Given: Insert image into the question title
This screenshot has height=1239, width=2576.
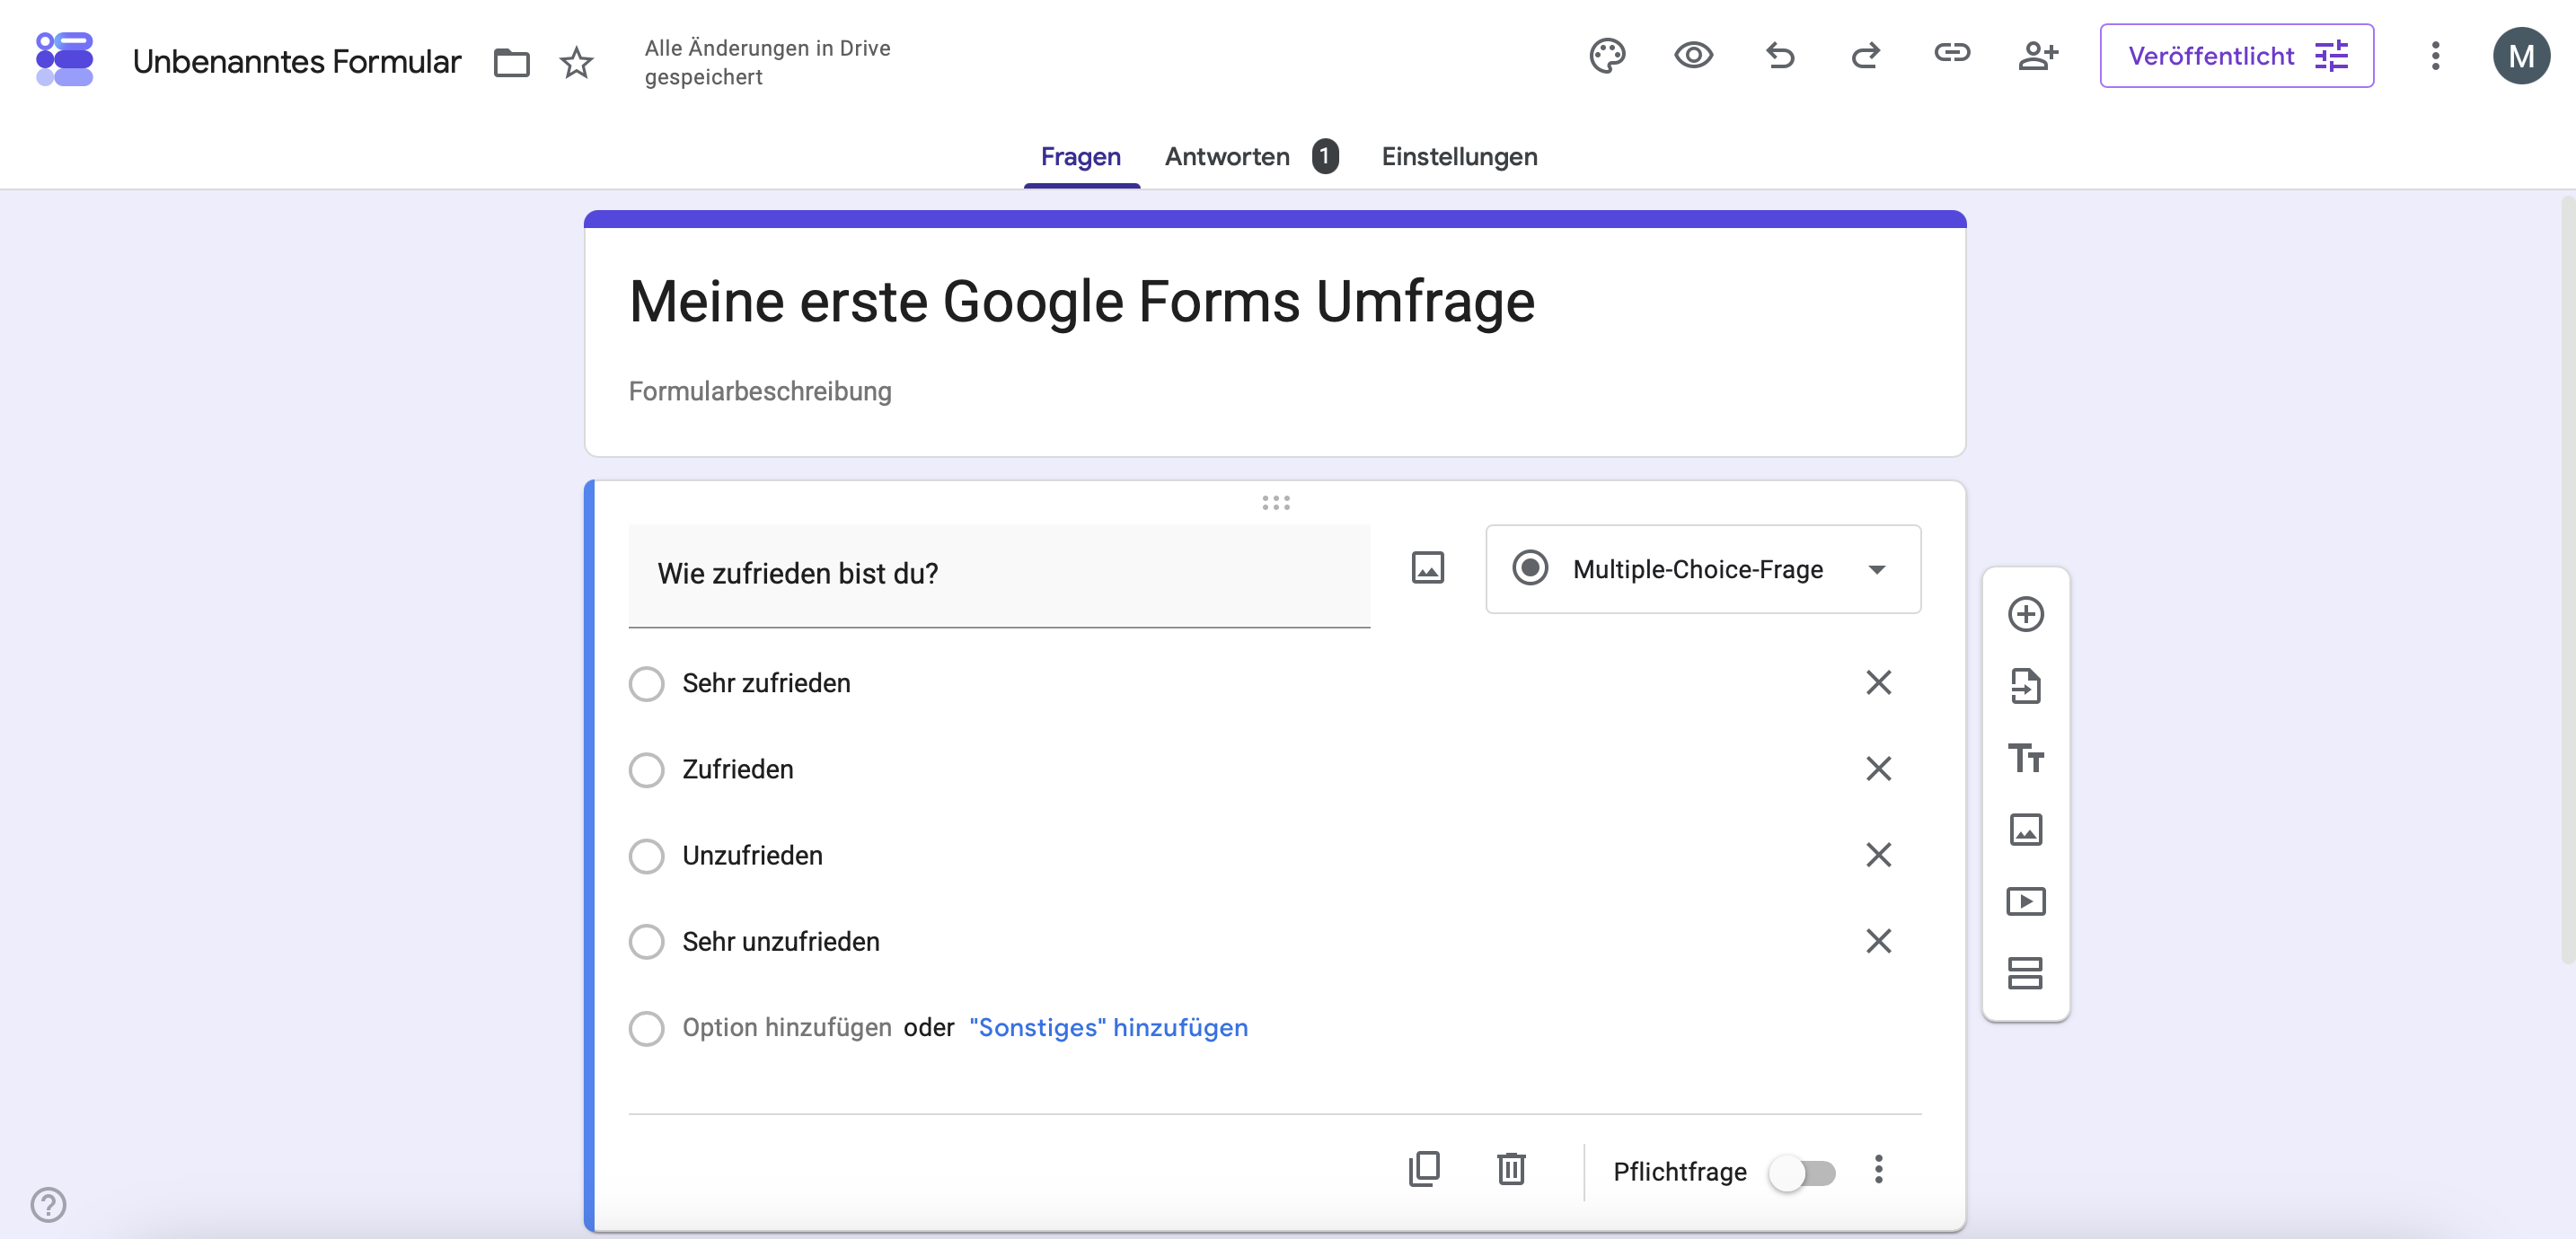Looking at the screenshot, I should tap(1427, 568).
